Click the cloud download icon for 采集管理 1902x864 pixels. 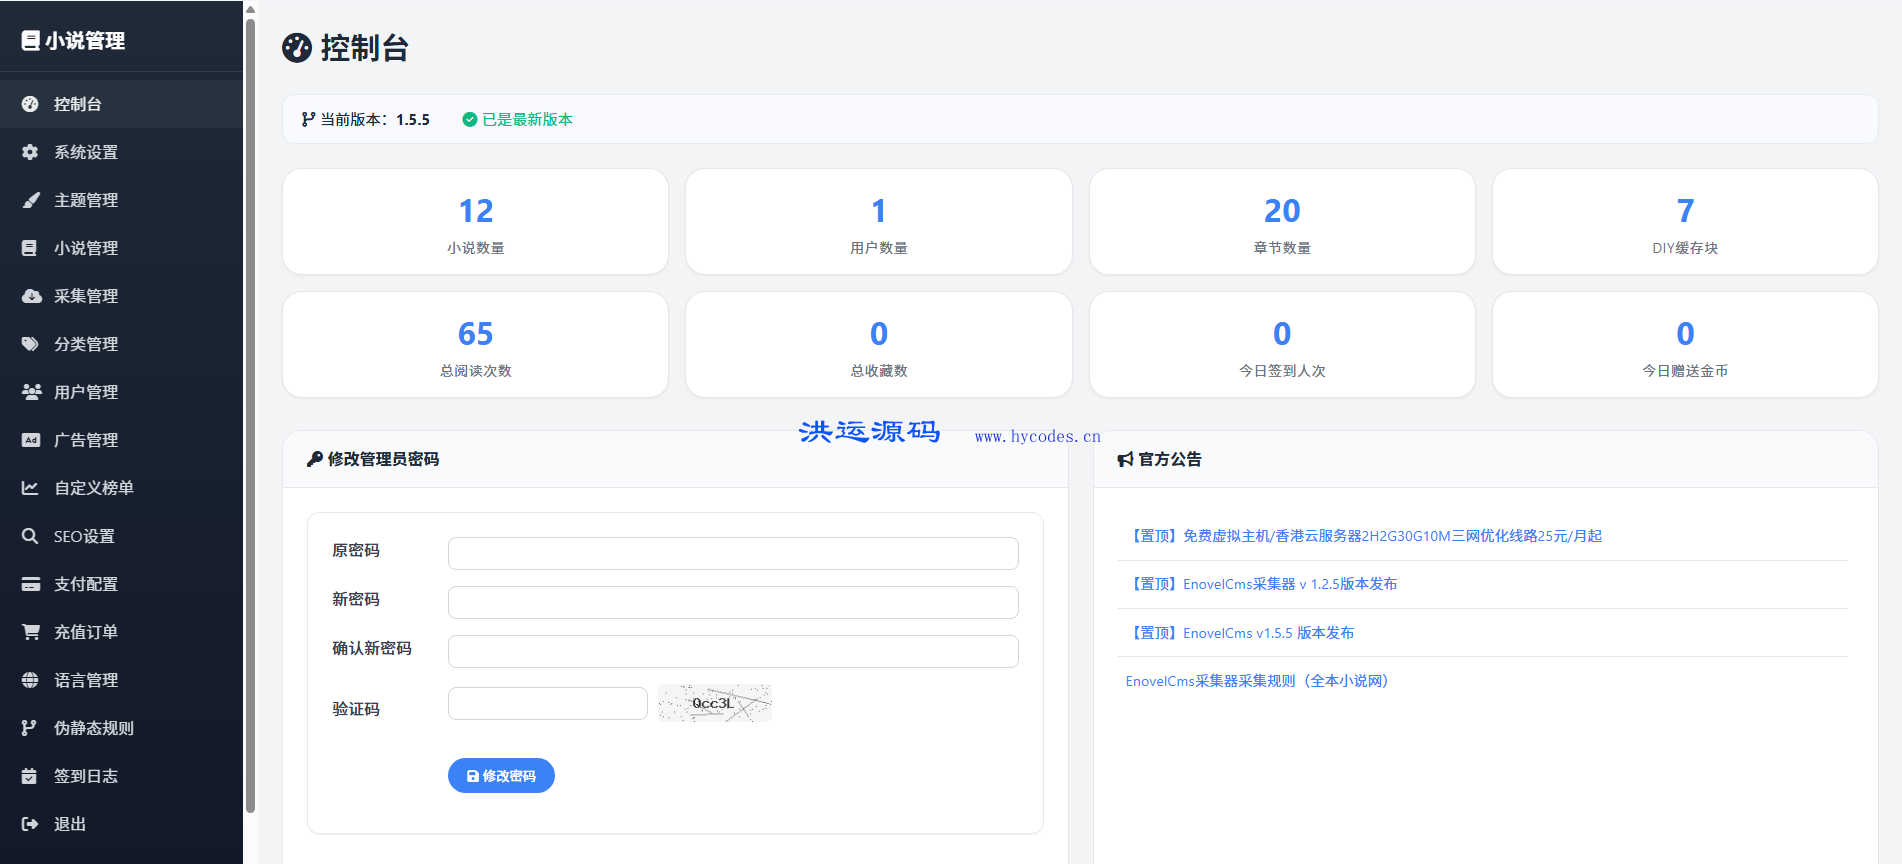[32, 296]
